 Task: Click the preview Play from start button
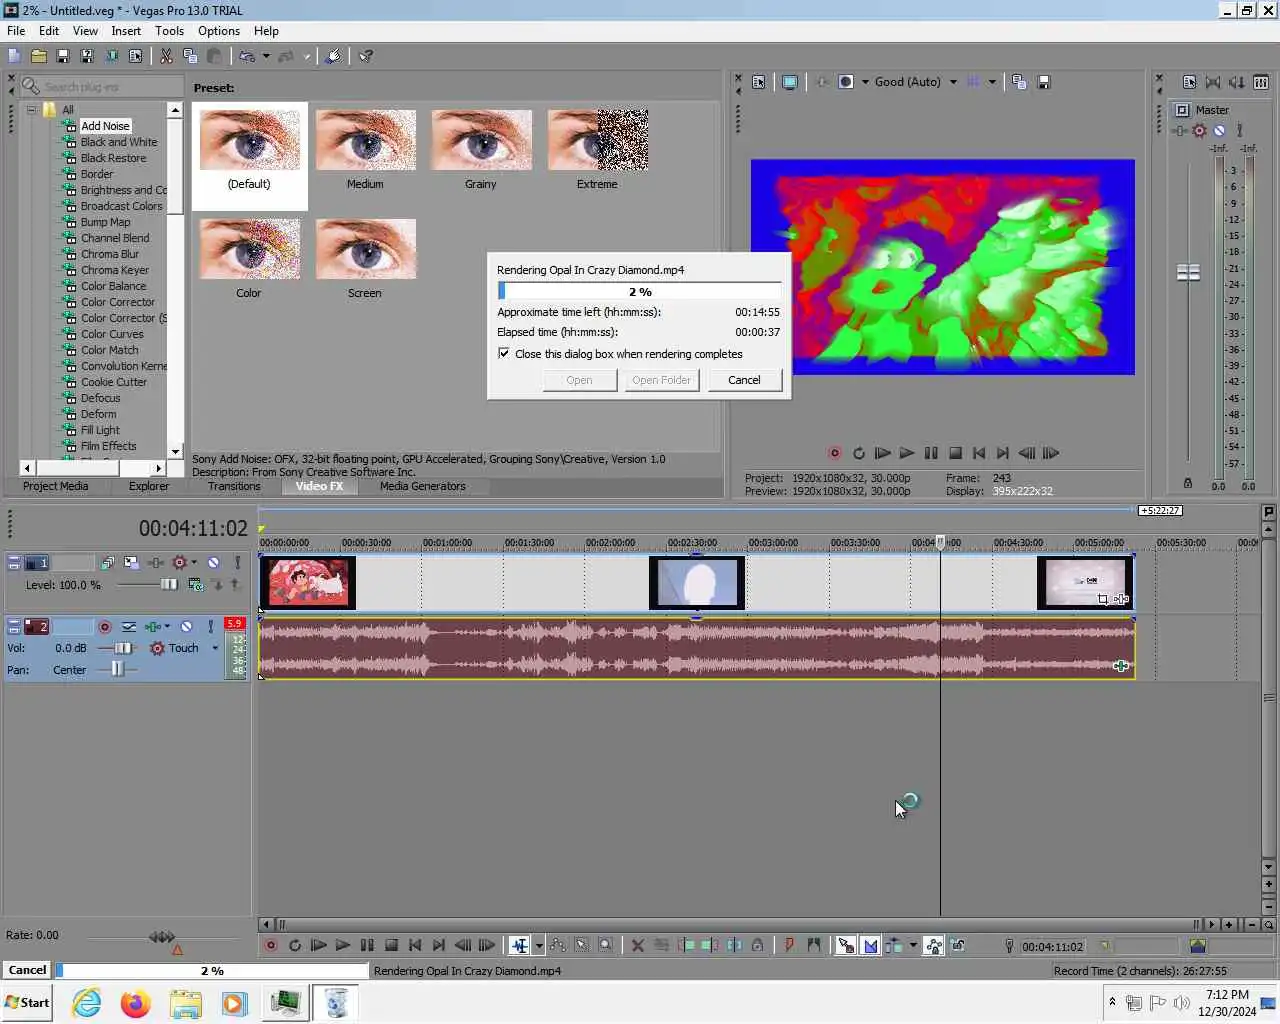pos(882,453)
